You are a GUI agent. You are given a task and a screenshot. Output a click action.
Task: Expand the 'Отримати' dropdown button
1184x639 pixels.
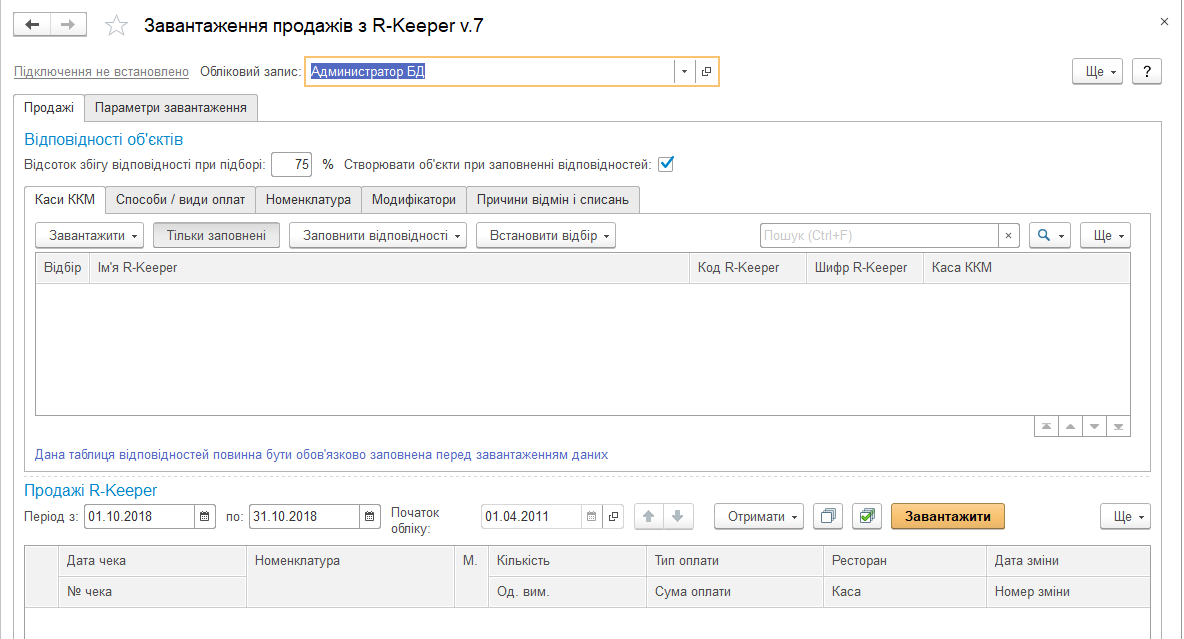click(x=759, y=517)
